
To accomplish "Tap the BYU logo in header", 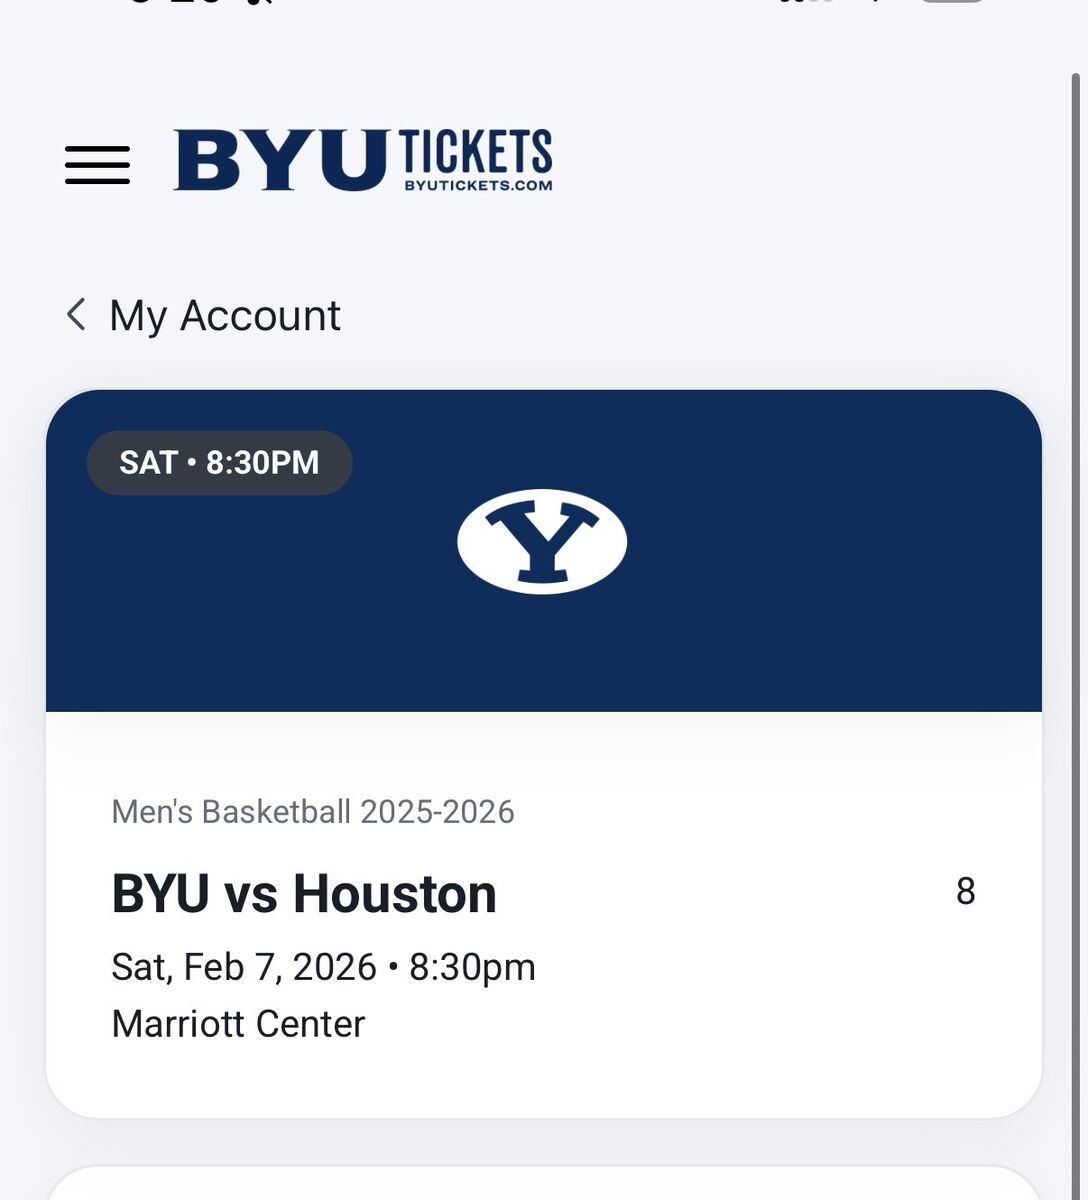I will (280, 160).
